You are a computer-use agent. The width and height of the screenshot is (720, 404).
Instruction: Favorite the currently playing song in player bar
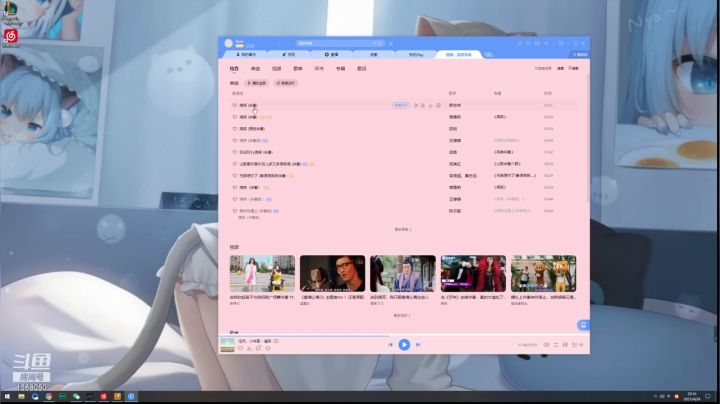241,348
